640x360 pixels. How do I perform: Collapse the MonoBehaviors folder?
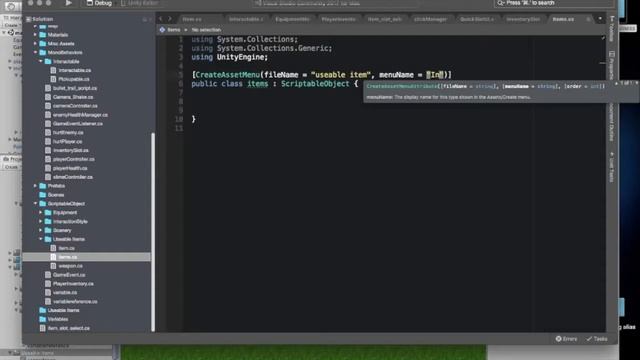click(x=36, y=52)
